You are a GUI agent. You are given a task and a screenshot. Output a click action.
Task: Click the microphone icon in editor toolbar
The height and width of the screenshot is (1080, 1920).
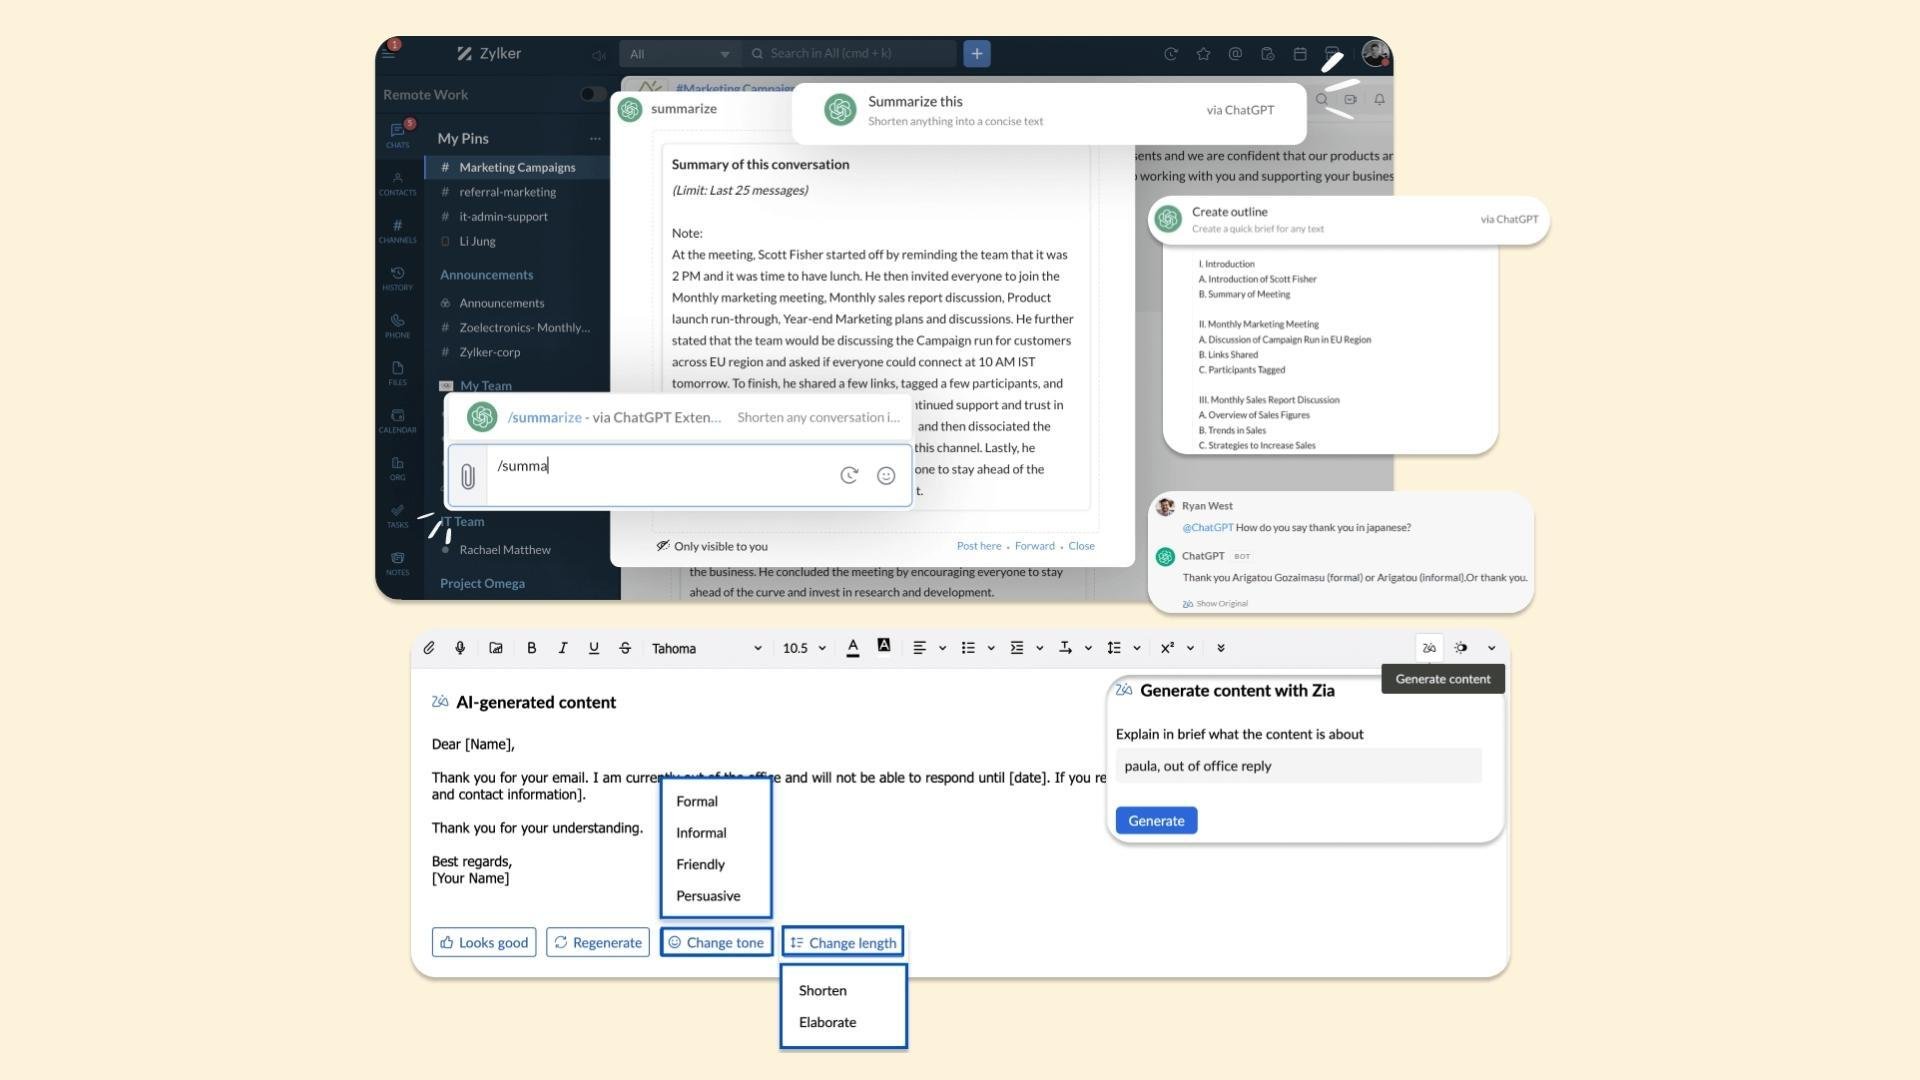pos(460,648)
